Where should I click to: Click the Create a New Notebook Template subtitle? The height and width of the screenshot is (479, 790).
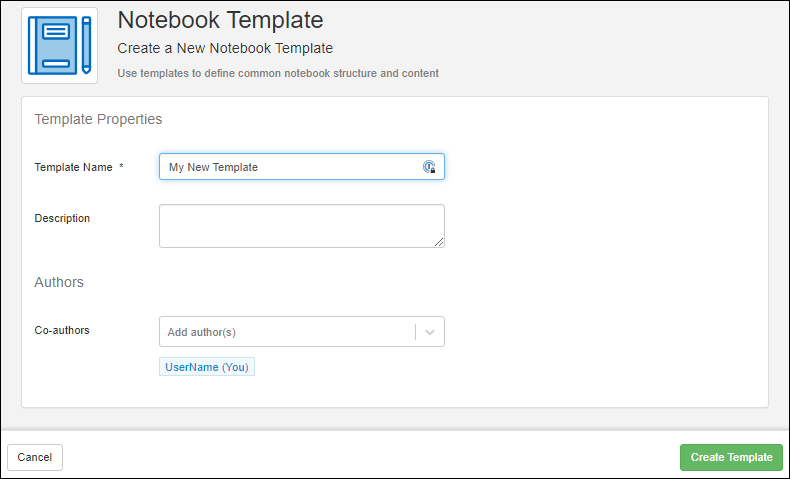(225, 48)
